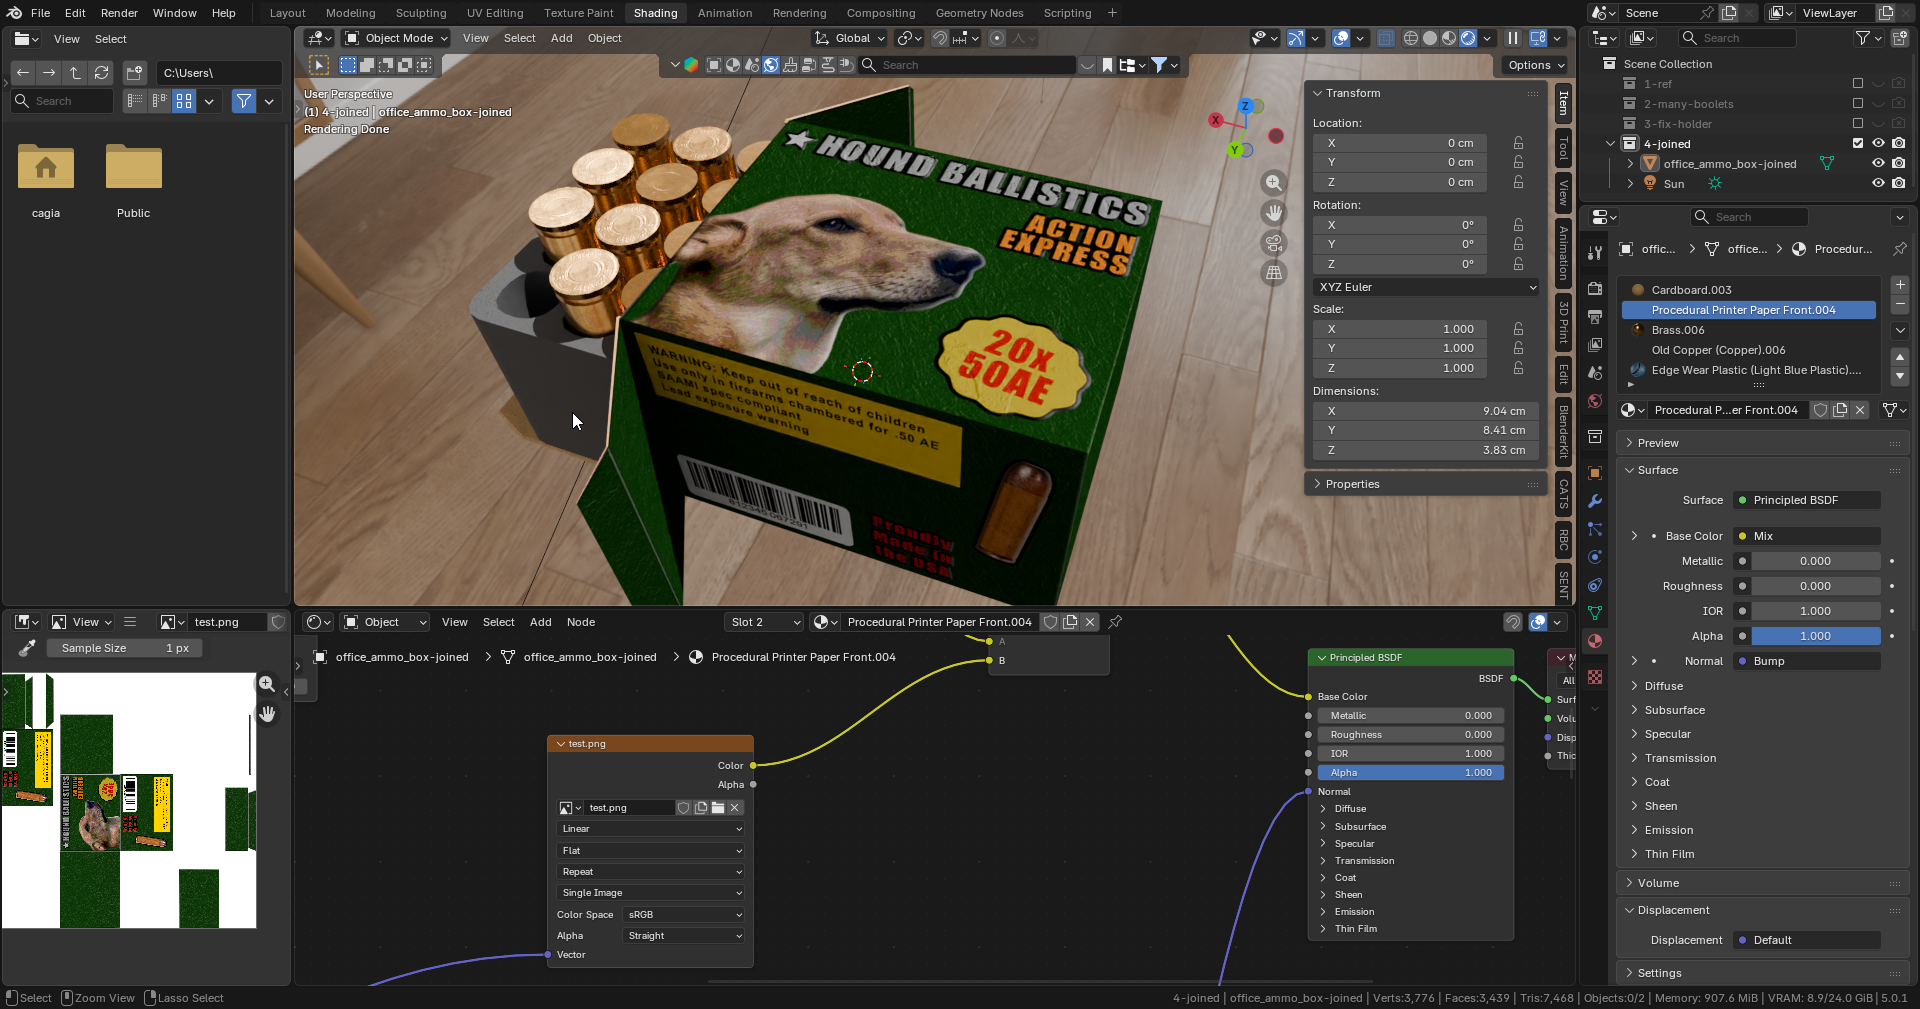This screenshot has width=1920, height=1009.
Task: Open image file from test.png node
Action: point(718,808)
